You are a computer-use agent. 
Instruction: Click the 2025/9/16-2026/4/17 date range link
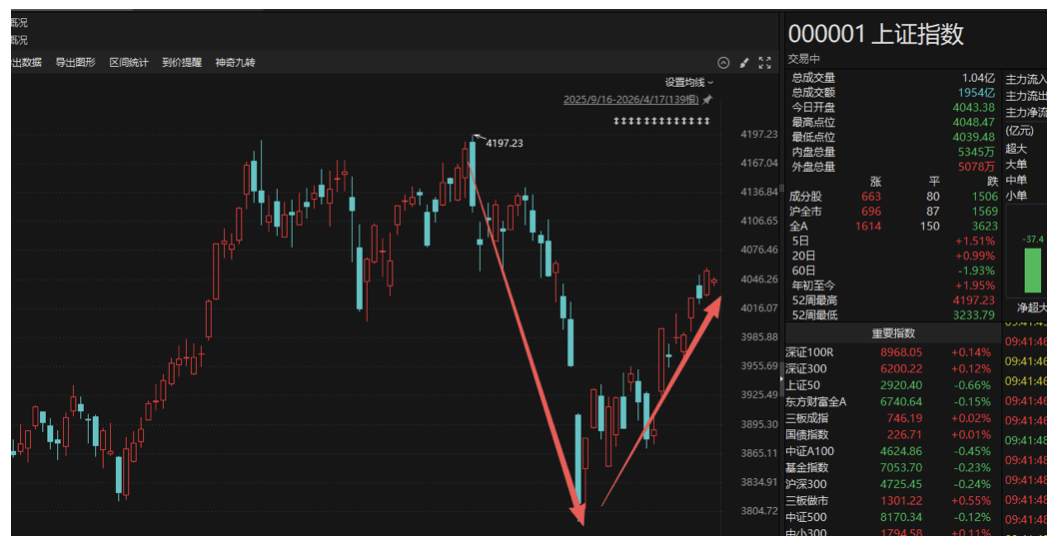[x=631, y=100]
